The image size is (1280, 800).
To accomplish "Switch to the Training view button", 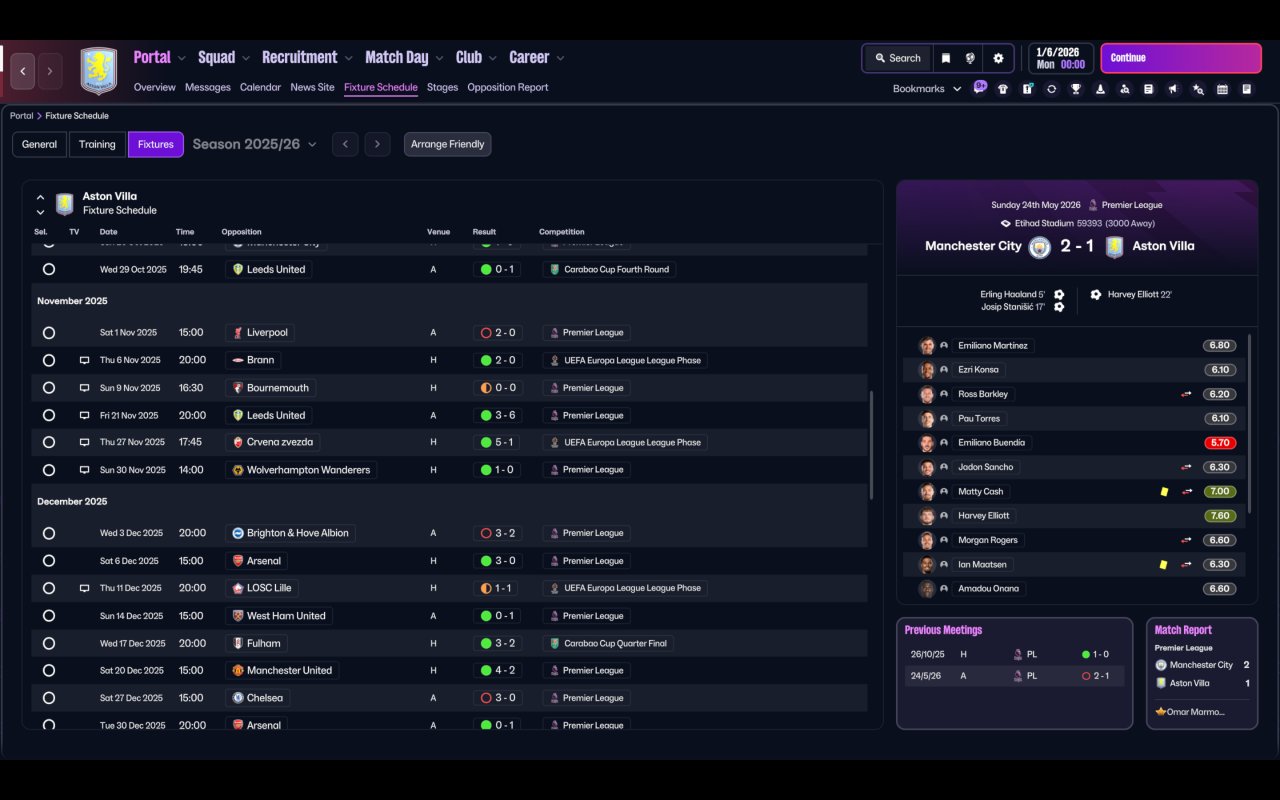I will (97, 144).
